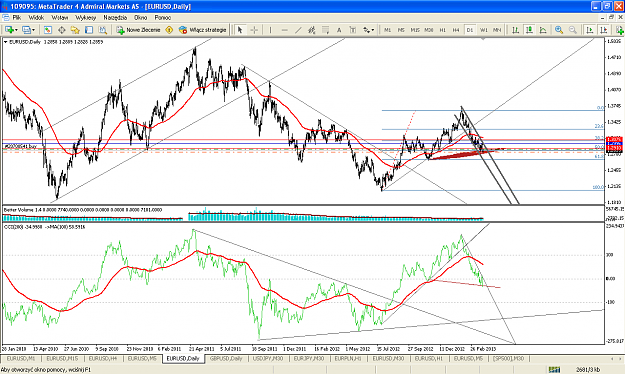625x374 pixels.
Task: Open the MetaEditor yellow diamond icon
Action: click(169, 30)
